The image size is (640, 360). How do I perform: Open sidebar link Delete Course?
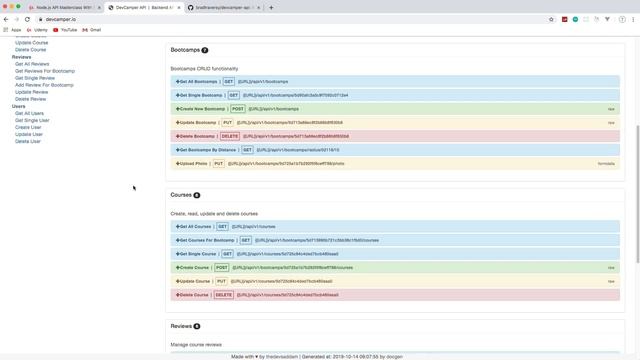click(x=31, y=50)
